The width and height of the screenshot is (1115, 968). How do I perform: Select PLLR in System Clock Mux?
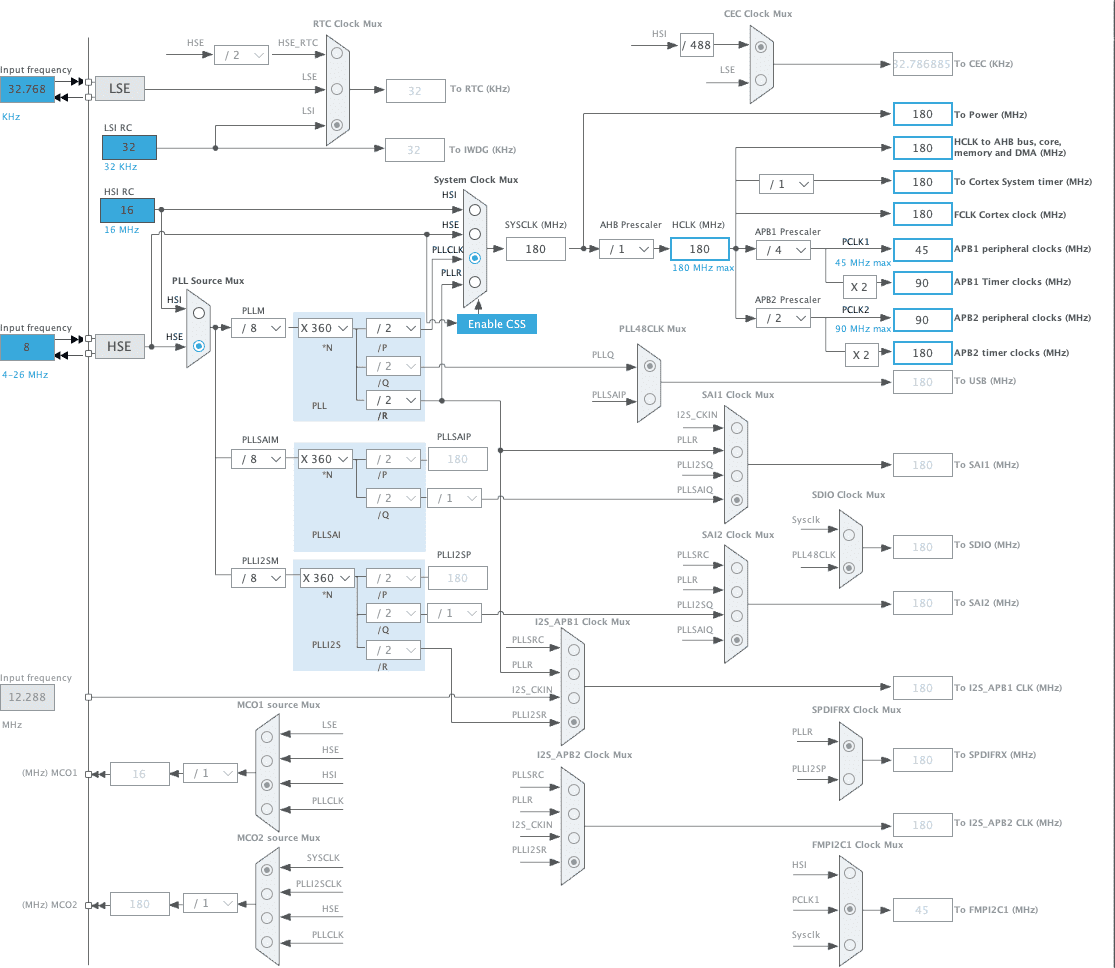(475, 282)
